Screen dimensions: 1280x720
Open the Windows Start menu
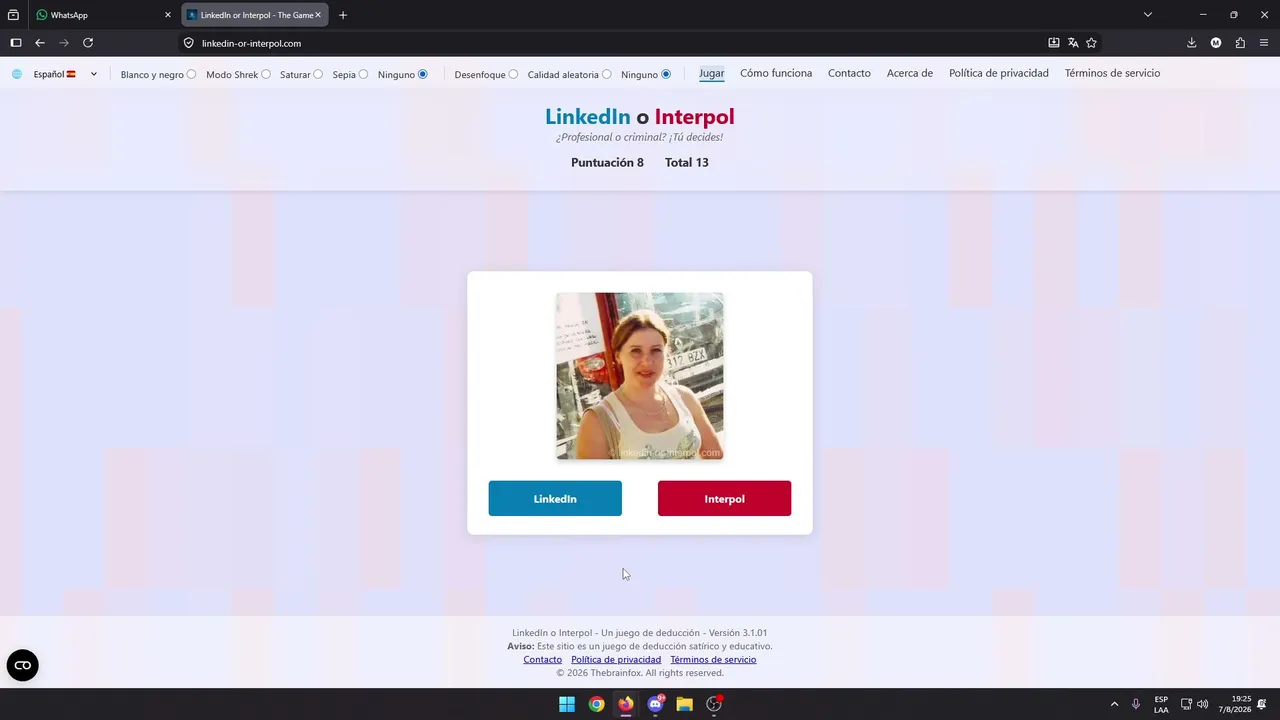pyautogui.click(x=567, y=704)
